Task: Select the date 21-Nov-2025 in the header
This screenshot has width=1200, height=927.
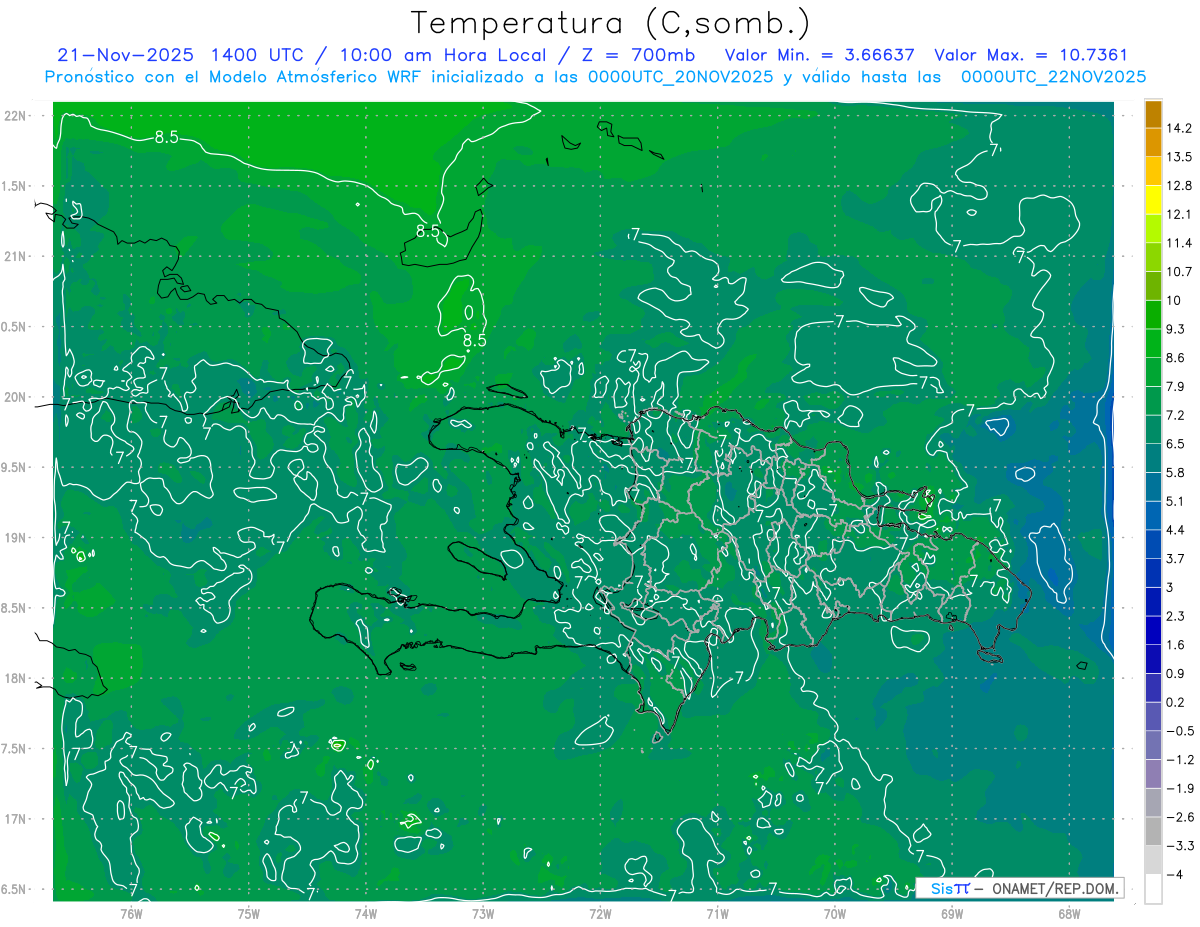Action: click(126, 55)
